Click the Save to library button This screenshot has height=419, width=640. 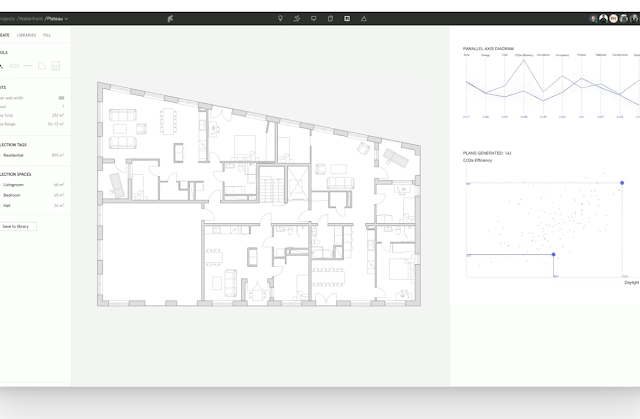pyautogui.click(x=16, y=227)
